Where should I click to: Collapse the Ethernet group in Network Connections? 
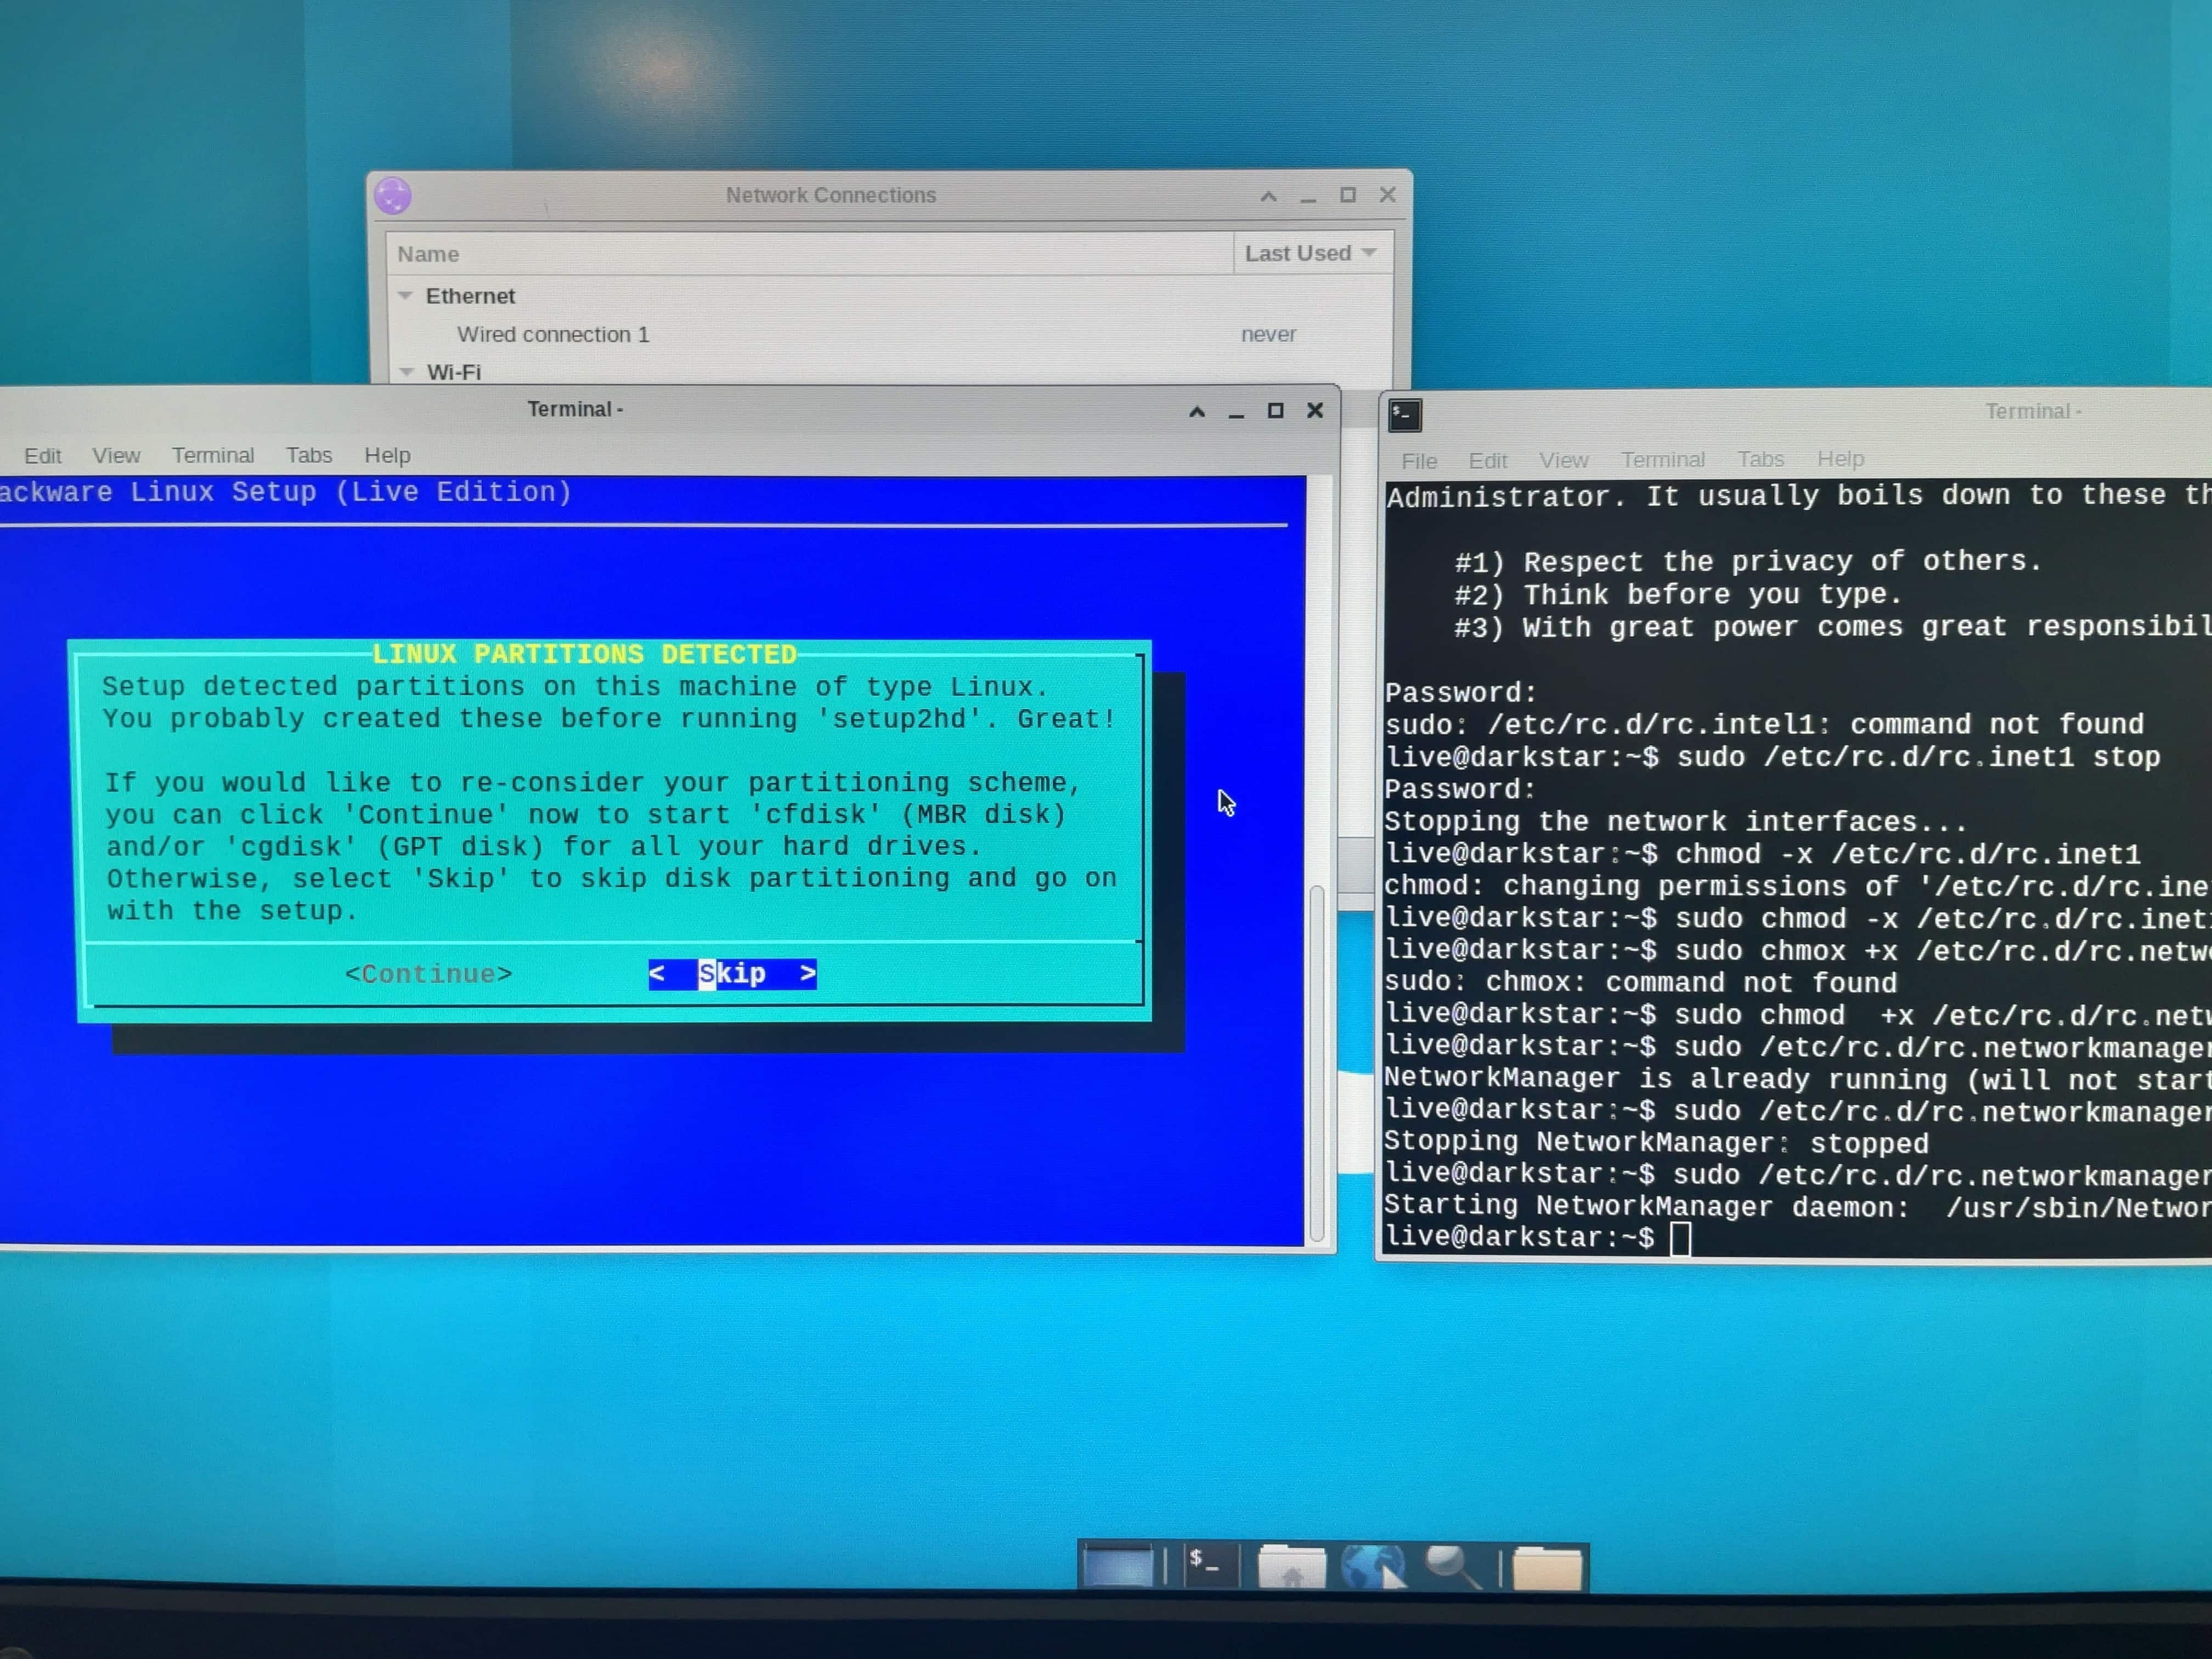(405, 296)
